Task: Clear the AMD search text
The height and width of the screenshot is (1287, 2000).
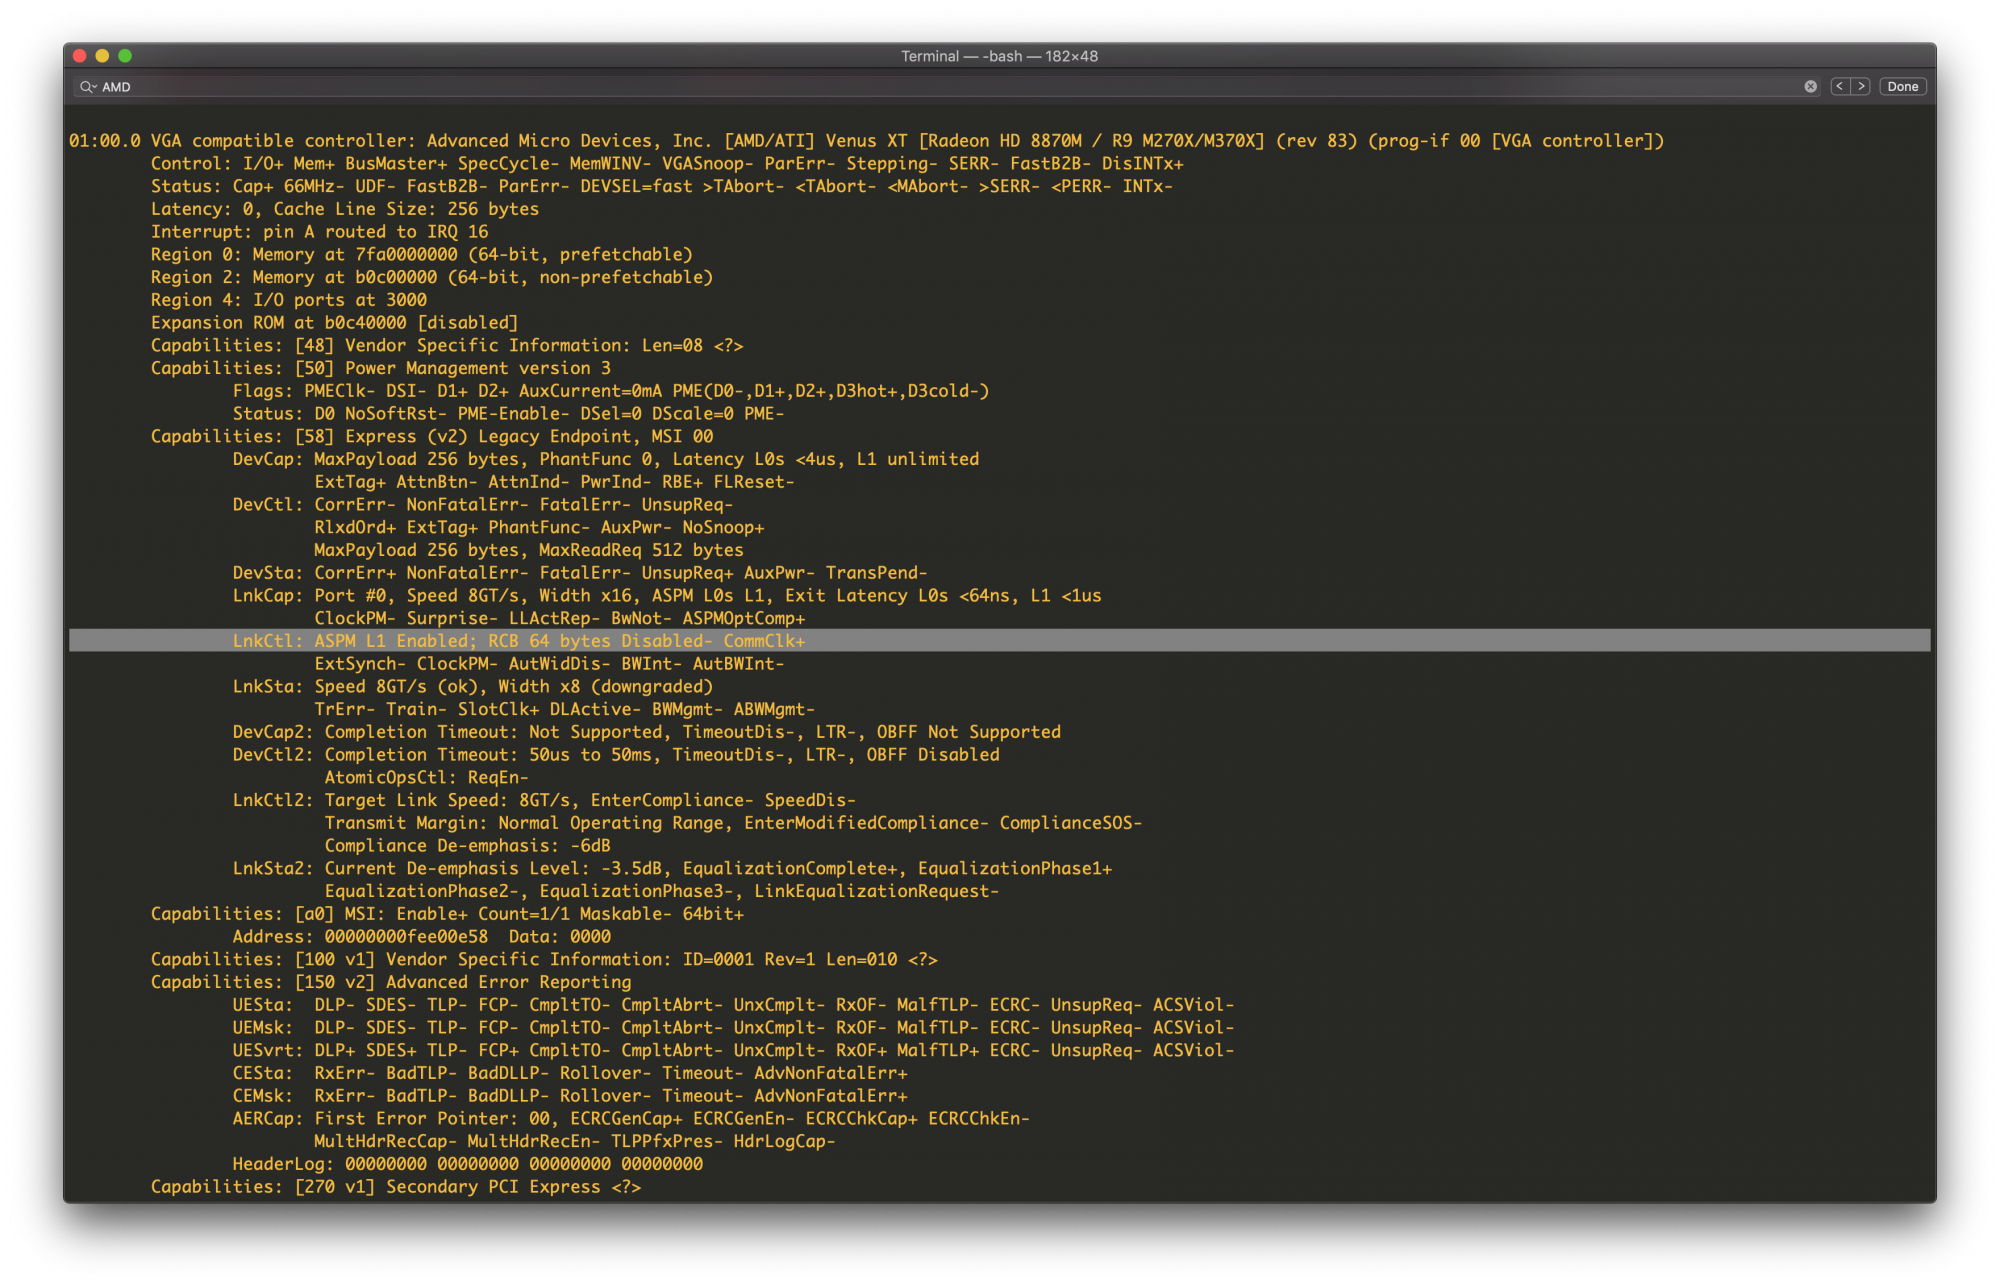Action: coord(1810,87)
